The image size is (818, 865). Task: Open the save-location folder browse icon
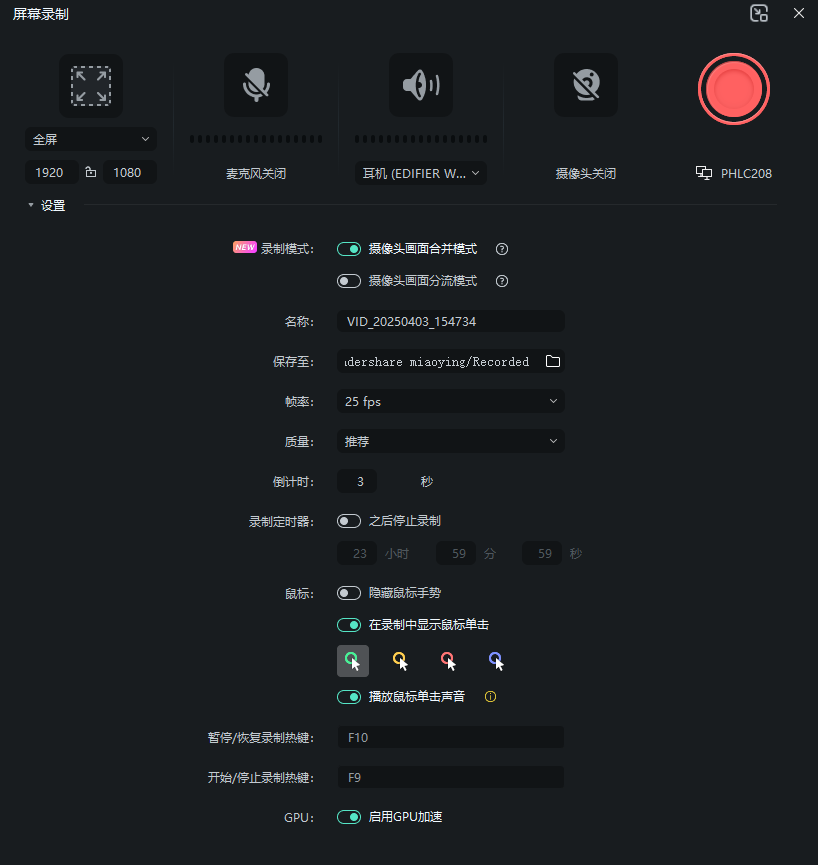tap(553, 361)
